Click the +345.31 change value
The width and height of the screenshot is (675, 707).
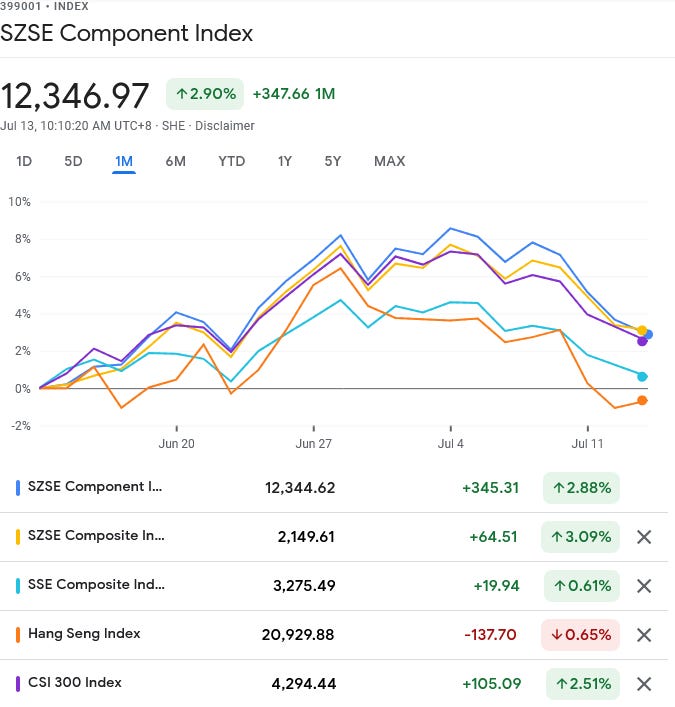[491, 488]
